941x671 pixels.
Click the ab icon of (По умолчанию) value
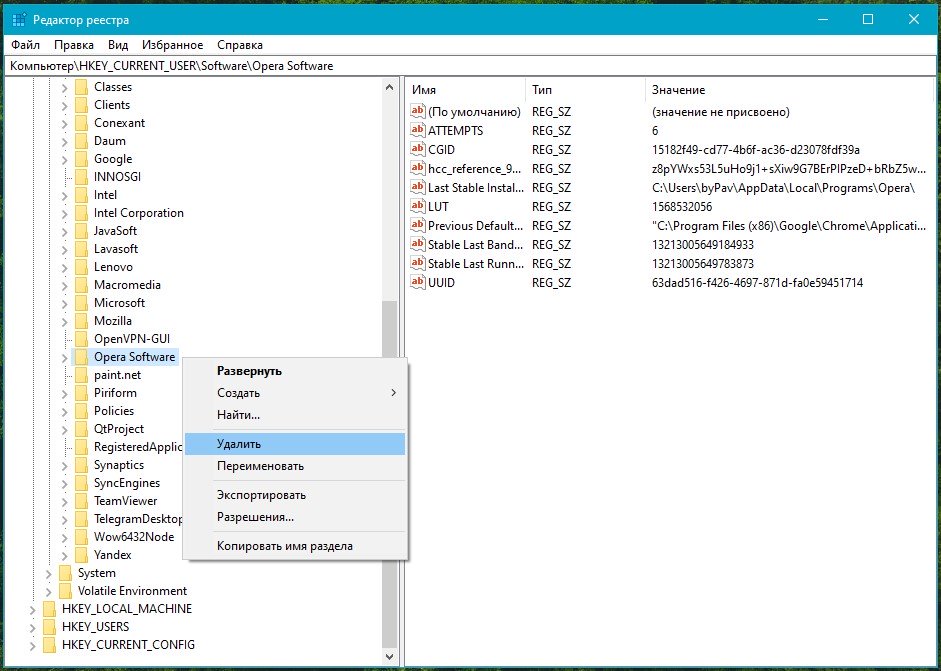point(418,111)
